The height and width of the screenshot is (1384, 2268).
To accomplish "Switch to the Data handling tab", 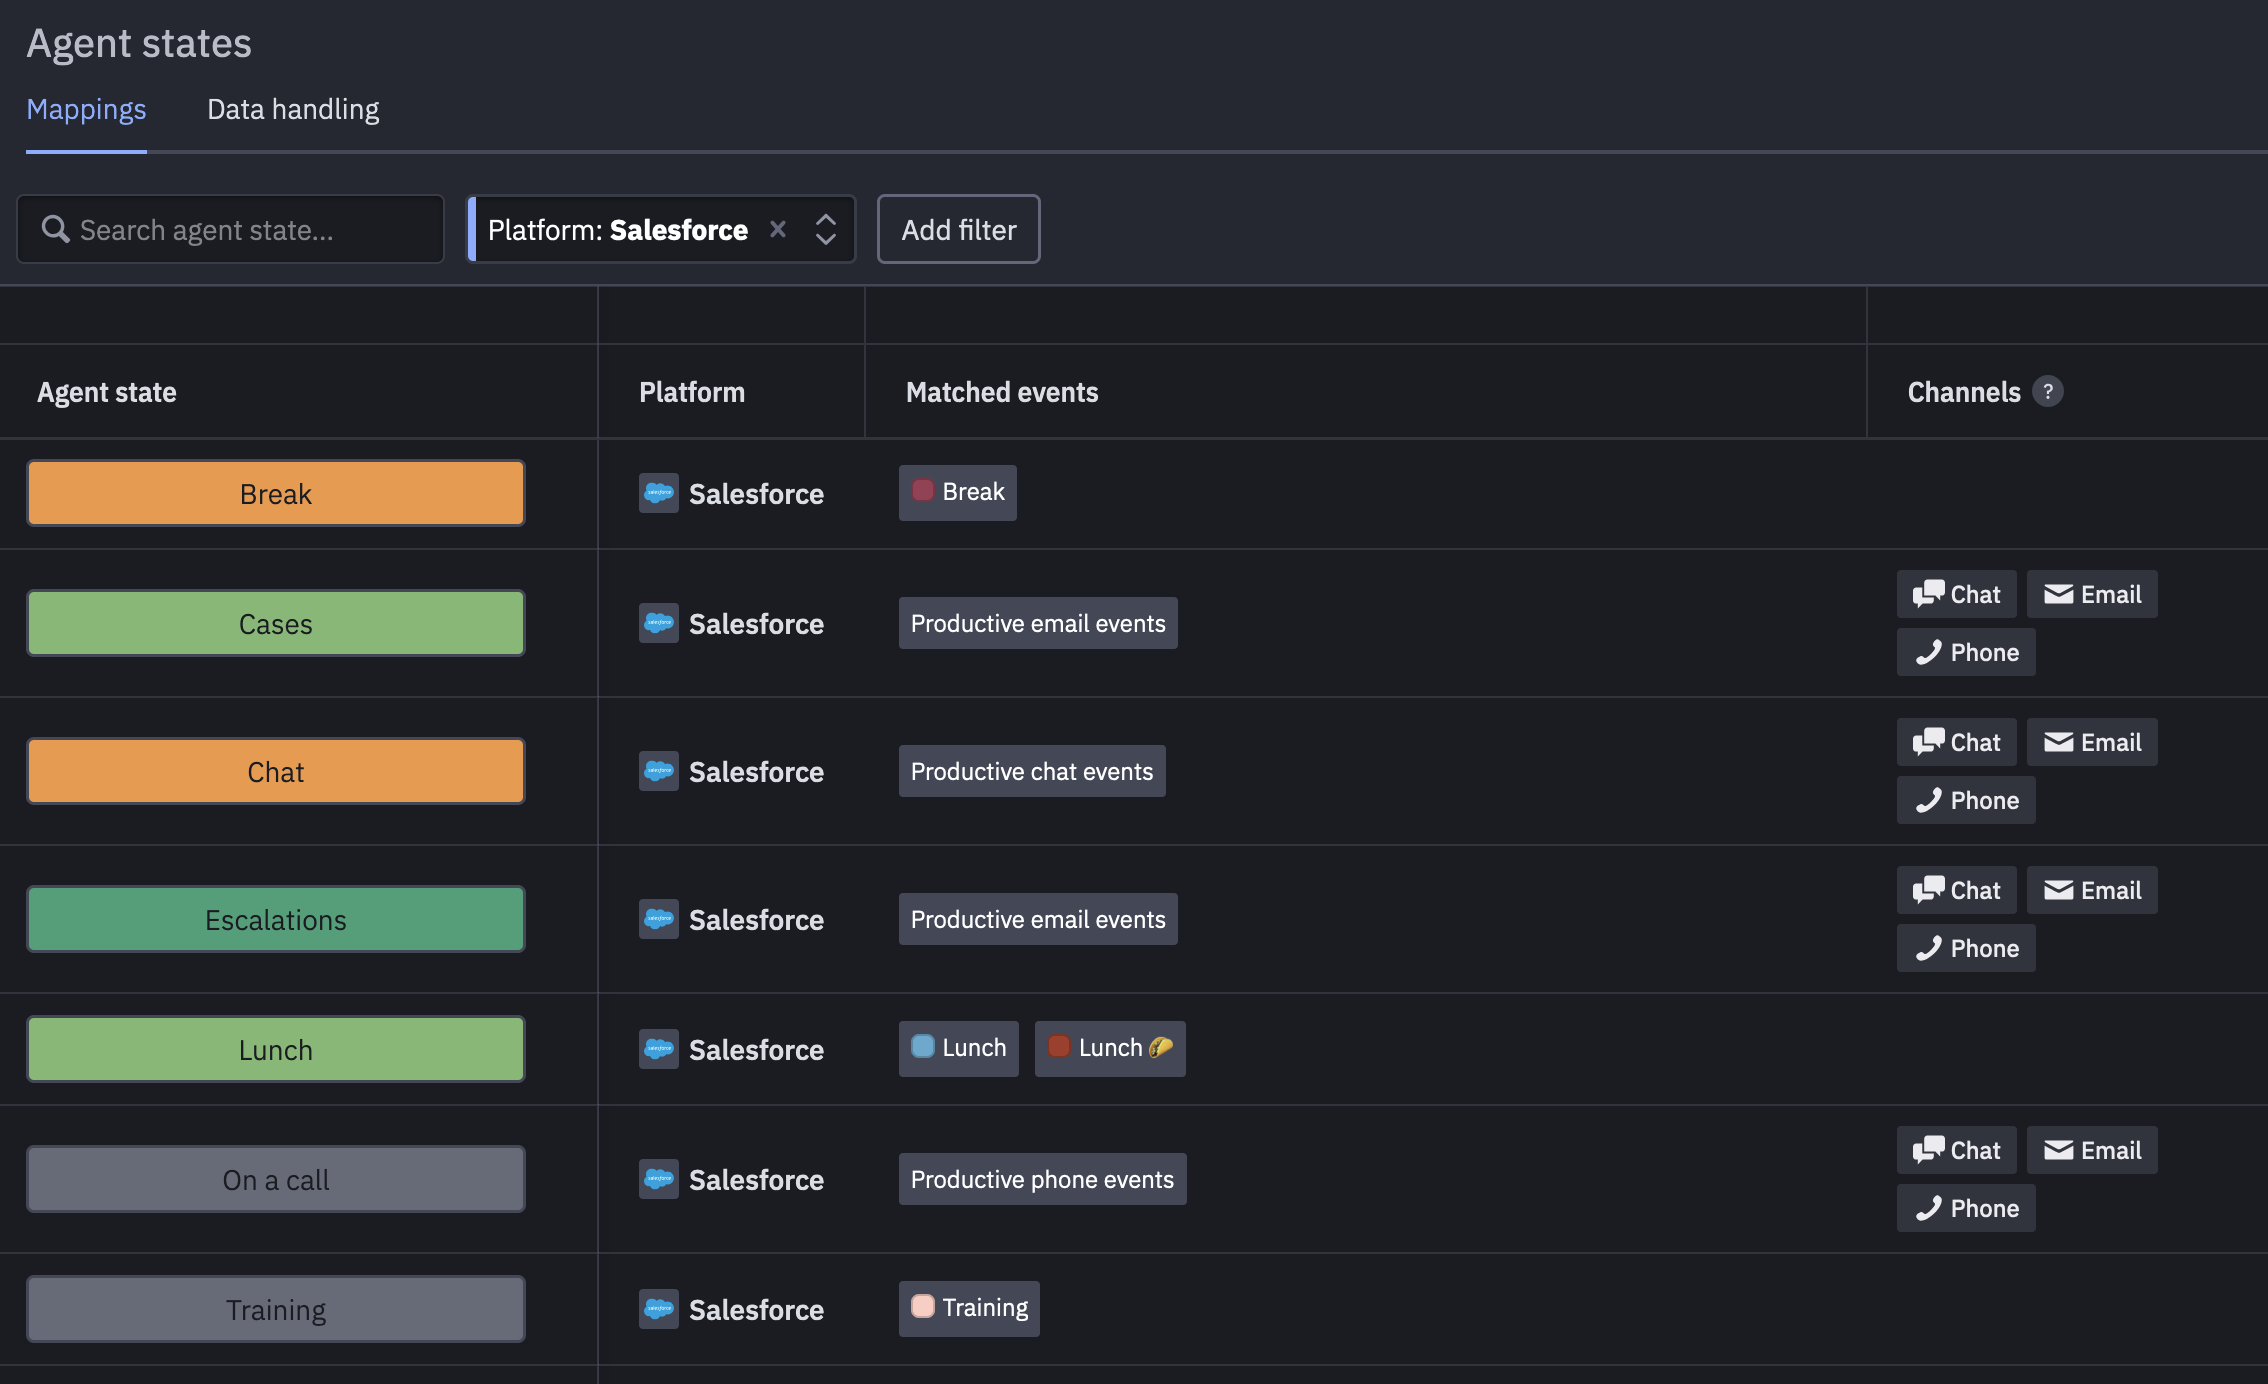I will click(293, 109).
